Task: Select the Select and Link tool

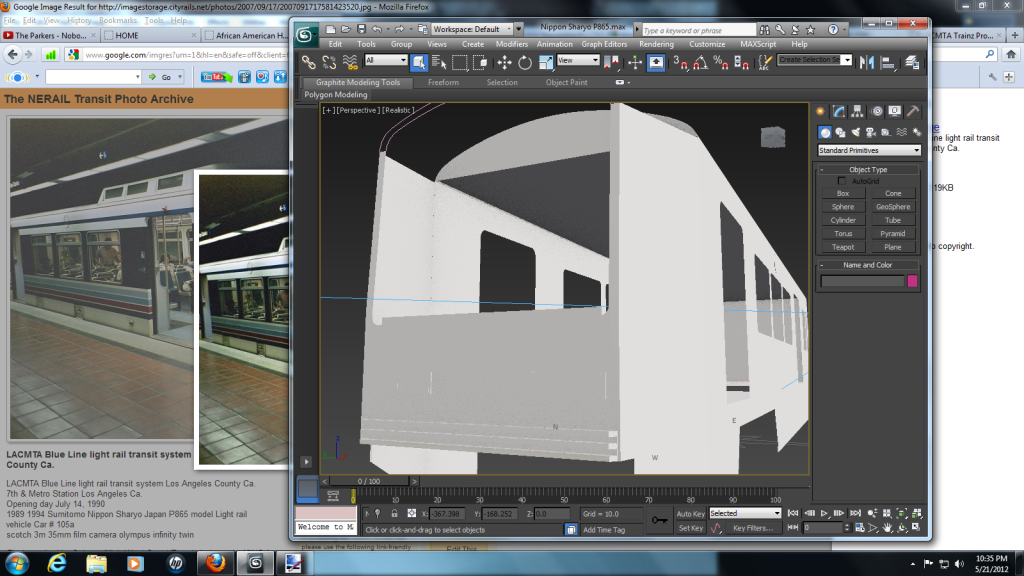Action: click(x=308, y=63)
